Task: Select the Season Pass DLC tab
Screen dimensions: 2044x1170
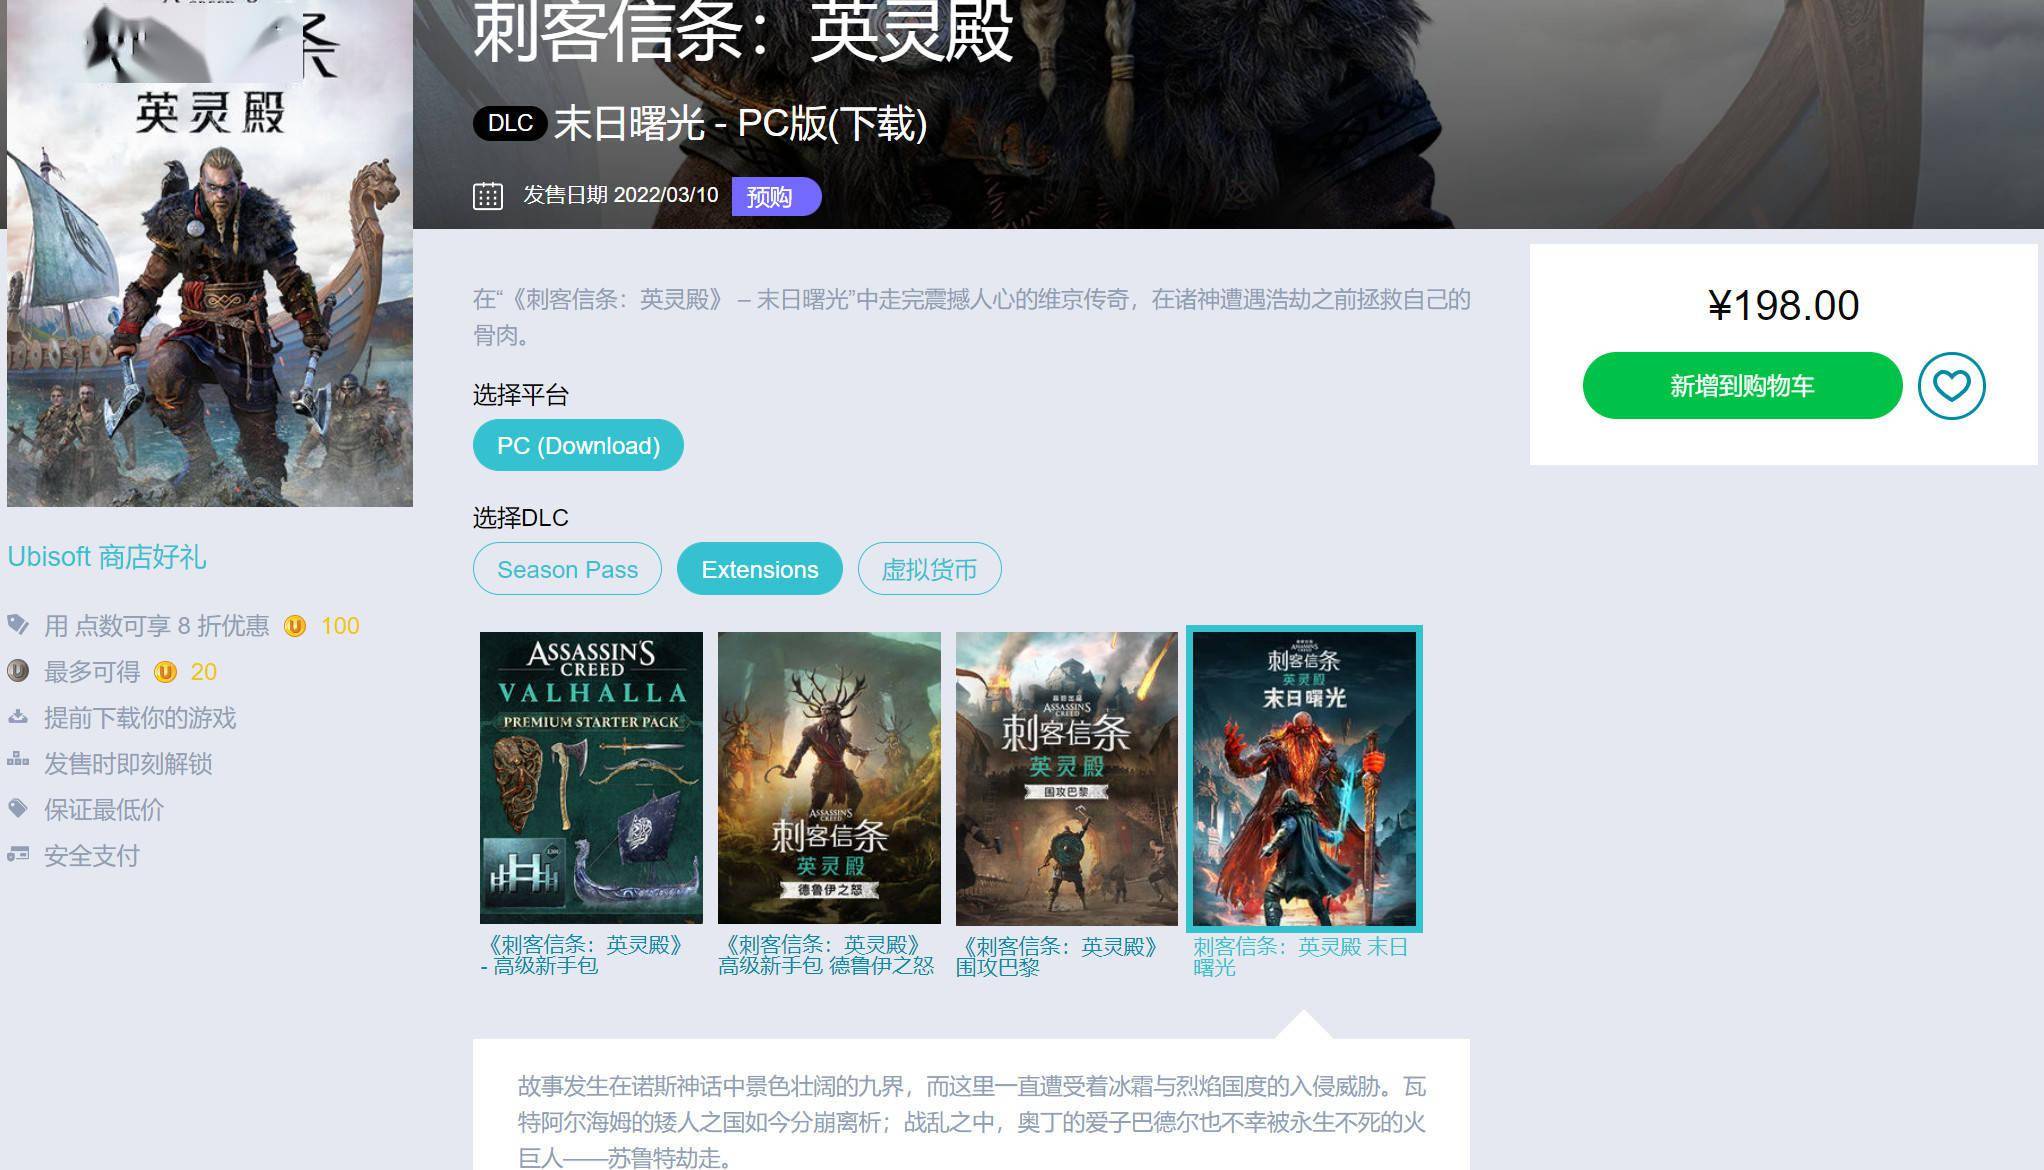Action: click(x=567, y=567)
